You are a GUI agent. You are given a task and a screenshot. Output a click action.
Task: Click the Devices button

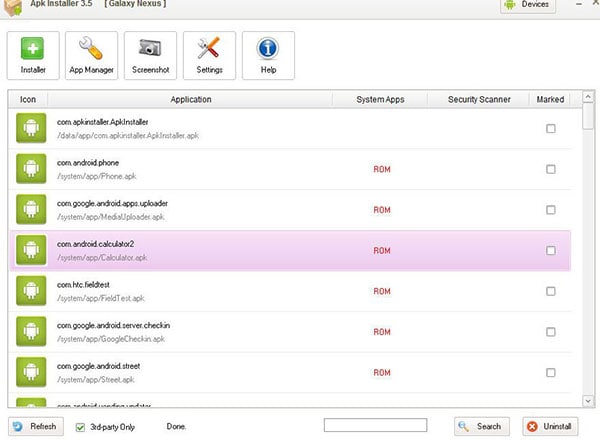tap(528, 5)
